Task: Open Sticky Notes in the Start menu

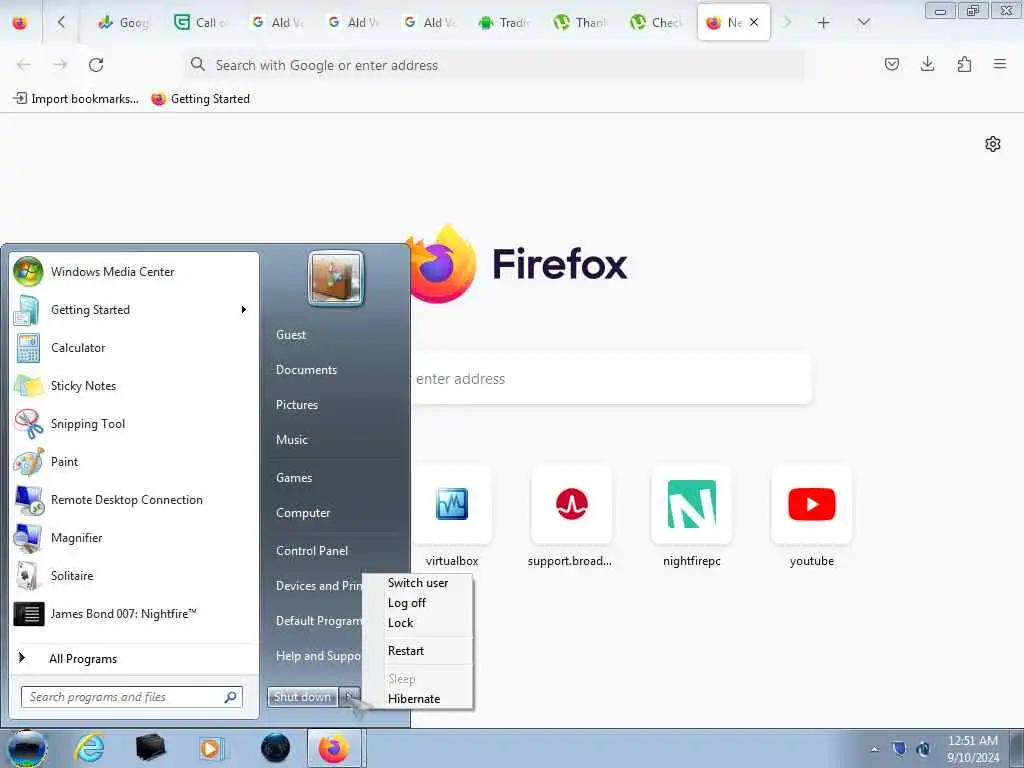Action: point(135,386)
